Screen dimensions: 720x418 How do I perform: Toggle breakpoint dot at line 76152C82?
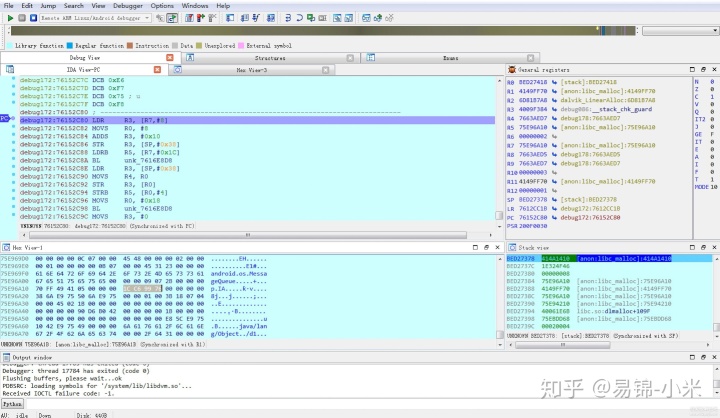(x=13, y=128)
